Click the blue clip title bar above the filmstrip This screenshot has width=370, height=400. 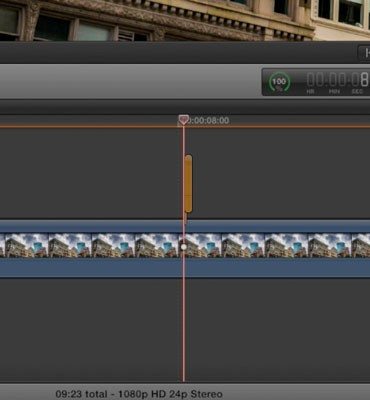[185, 226]
